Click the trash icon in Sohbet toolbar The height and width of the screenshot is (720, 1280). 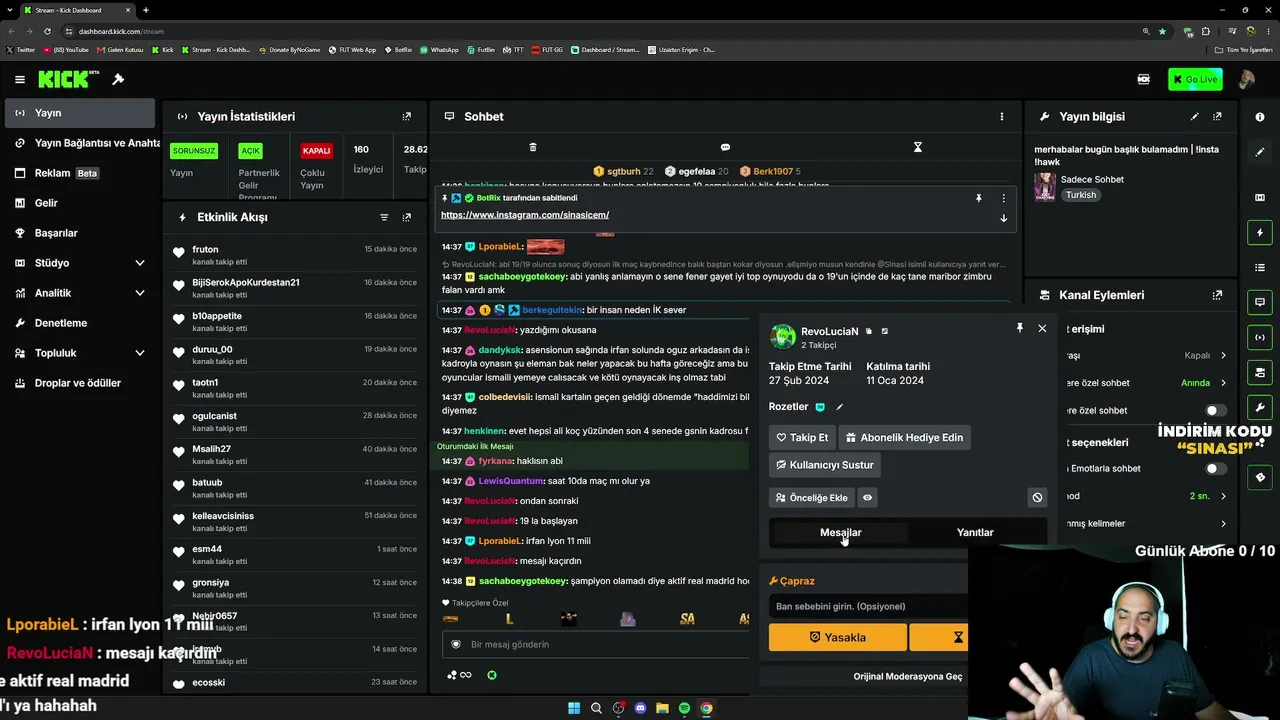pyautogui.click(x=533, y=147)
